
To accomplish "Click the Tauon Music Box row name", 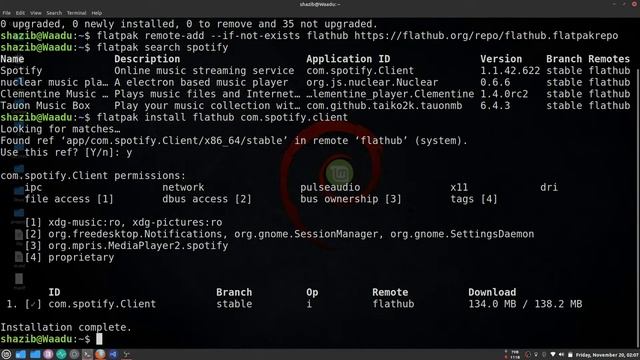I will click(45, 105).
